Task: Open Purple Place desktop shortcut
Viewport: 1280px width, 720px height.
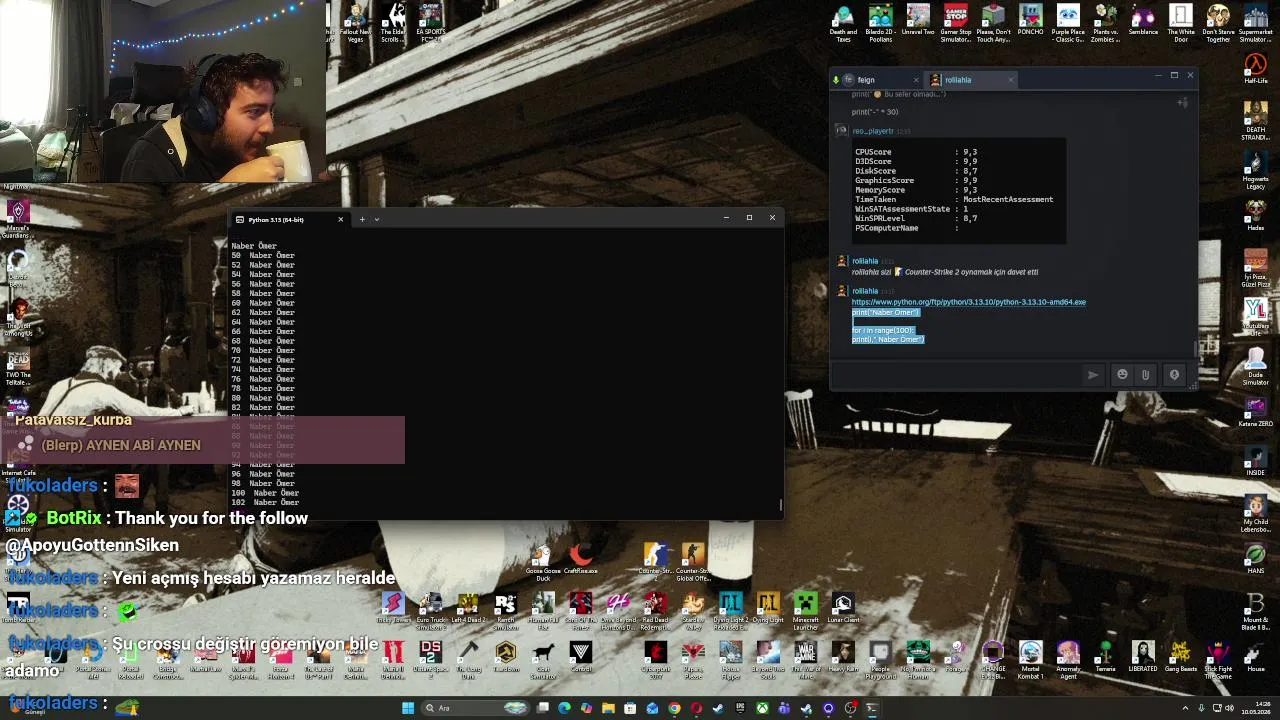Action: 1068,23
